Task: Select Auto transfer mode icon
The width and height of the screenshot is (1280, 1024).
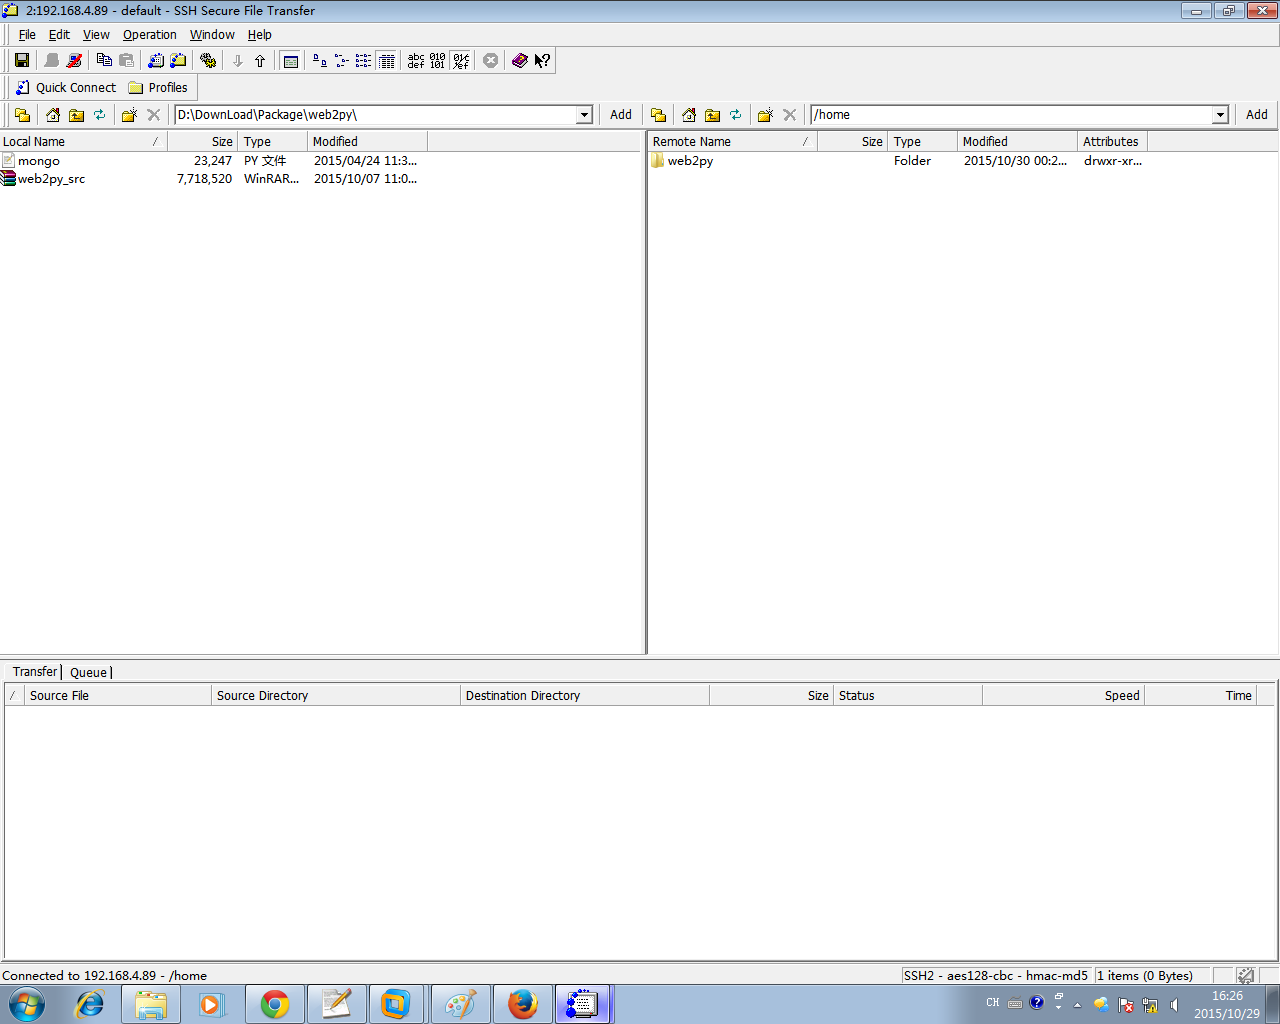Action: tap(461, 61)
